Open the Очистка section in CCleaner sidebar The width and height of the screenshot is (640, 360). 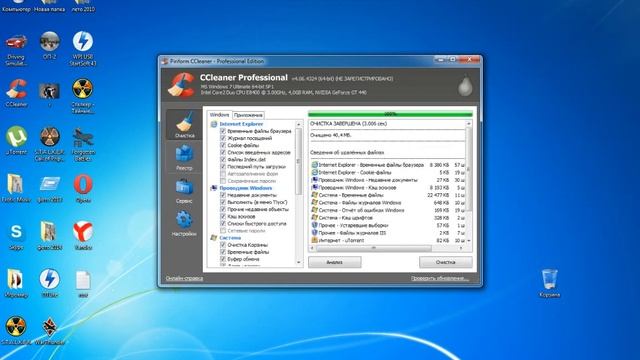point(184,125)
